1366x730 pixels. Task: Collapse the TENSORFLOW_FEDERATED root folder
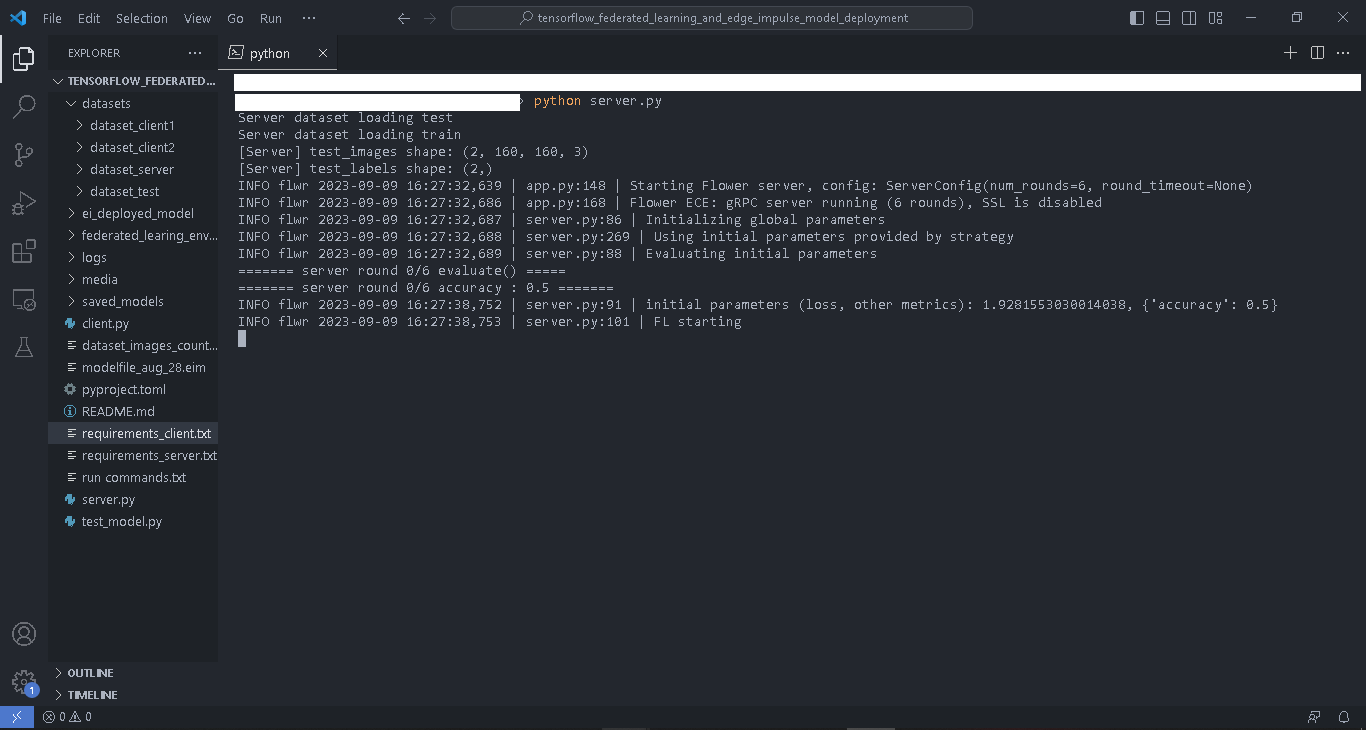pyautogui.click(x=133, y=81)
